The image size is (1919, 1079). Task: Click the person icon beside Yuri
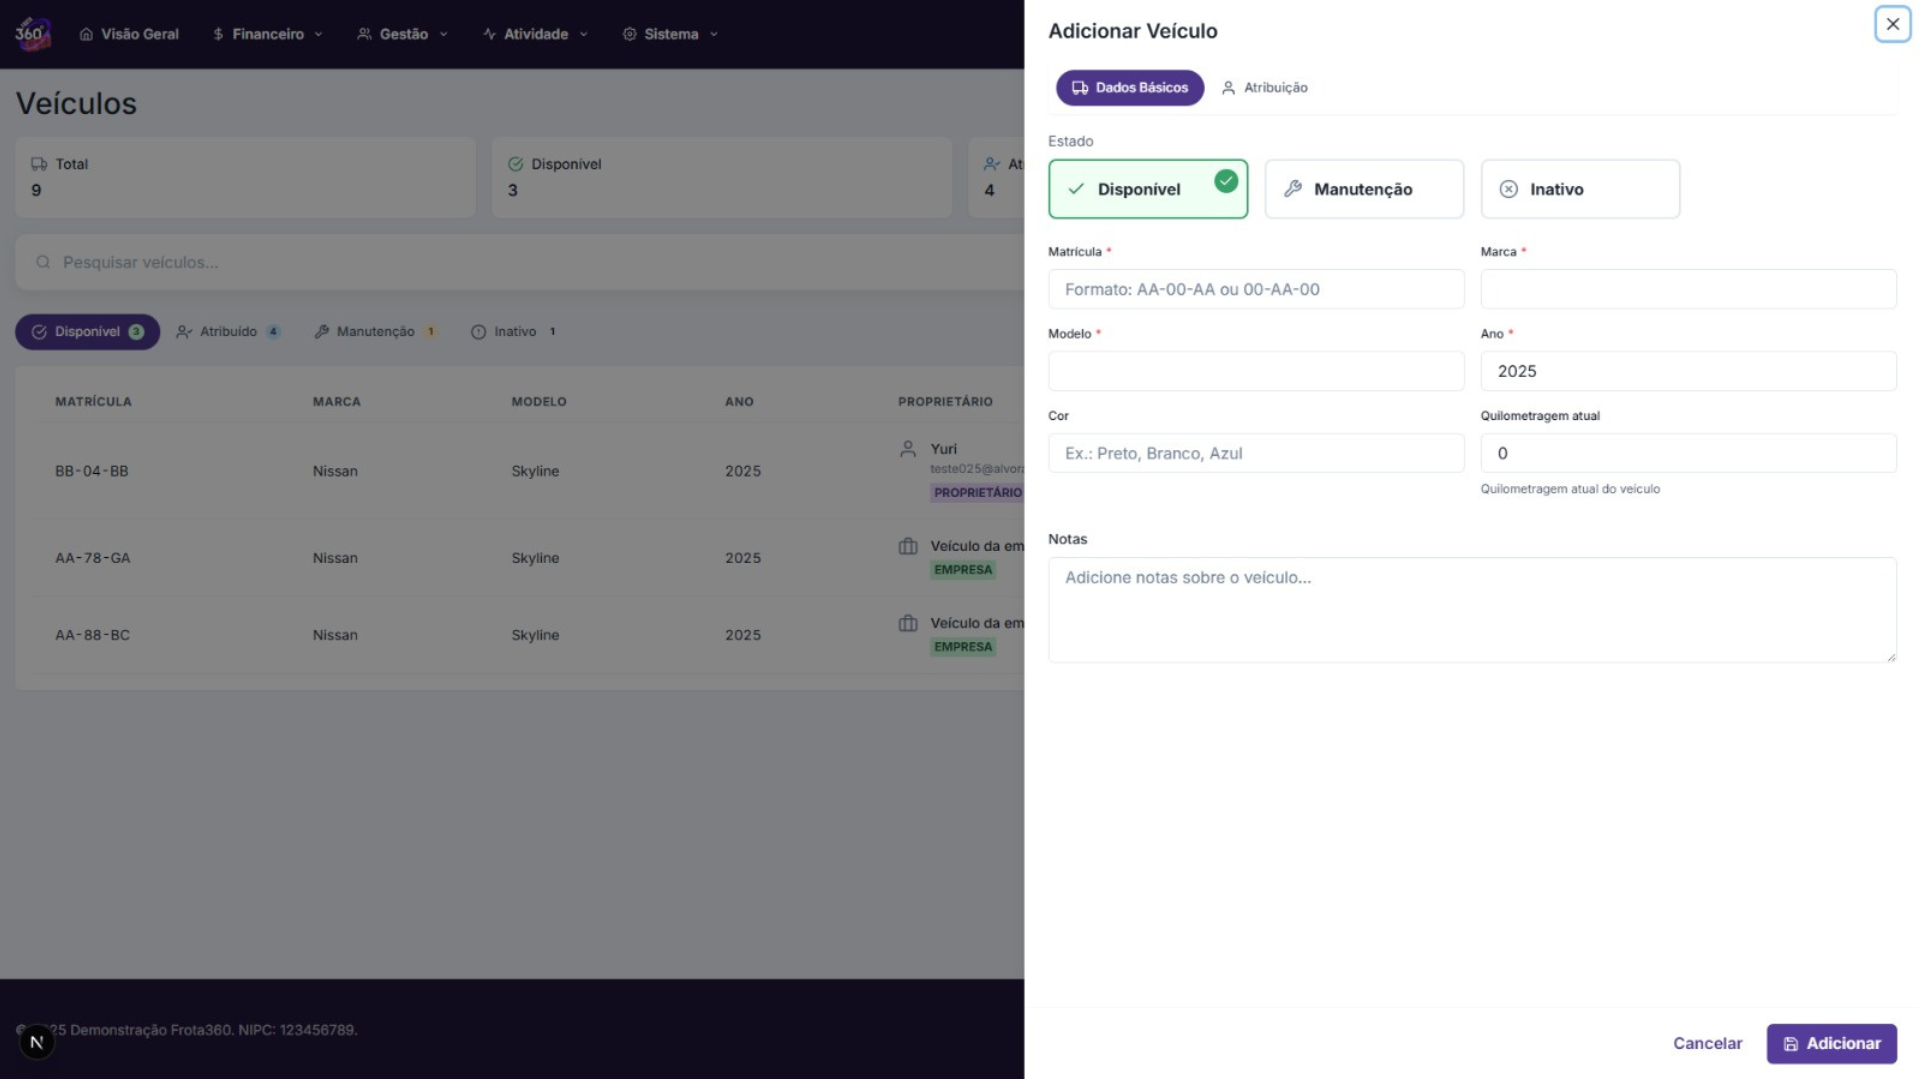click(907, 449)
